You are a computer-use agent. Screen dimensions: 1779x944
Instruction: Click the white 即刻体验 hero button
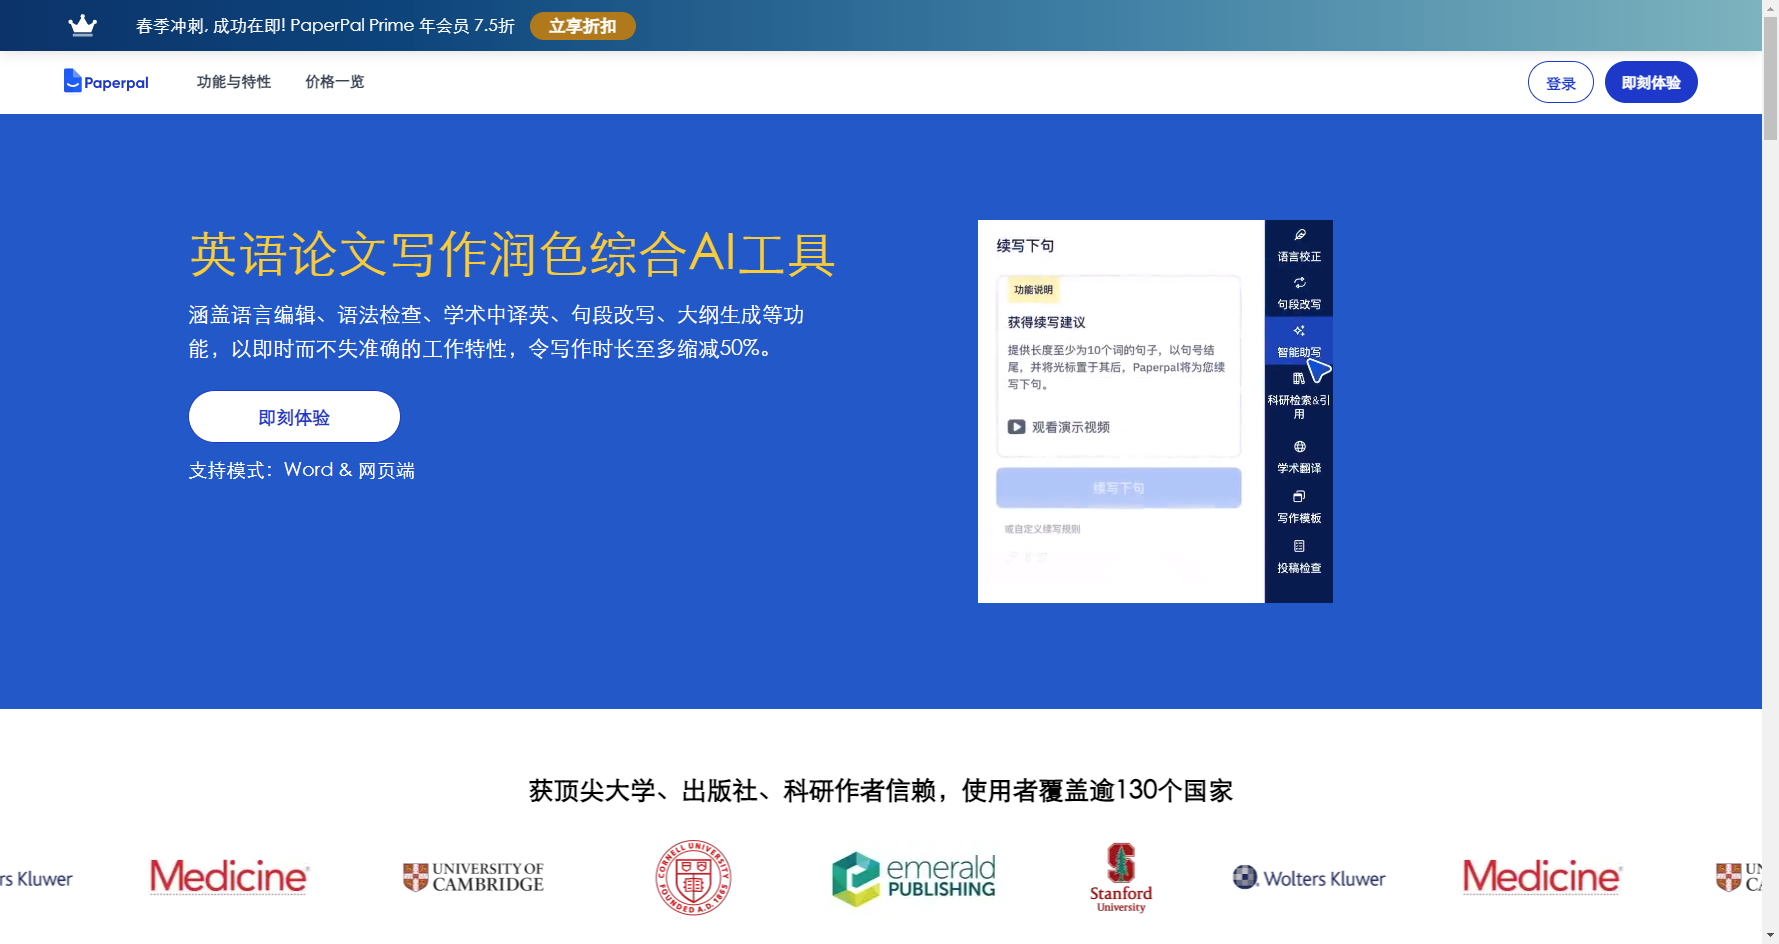[294, 417]
